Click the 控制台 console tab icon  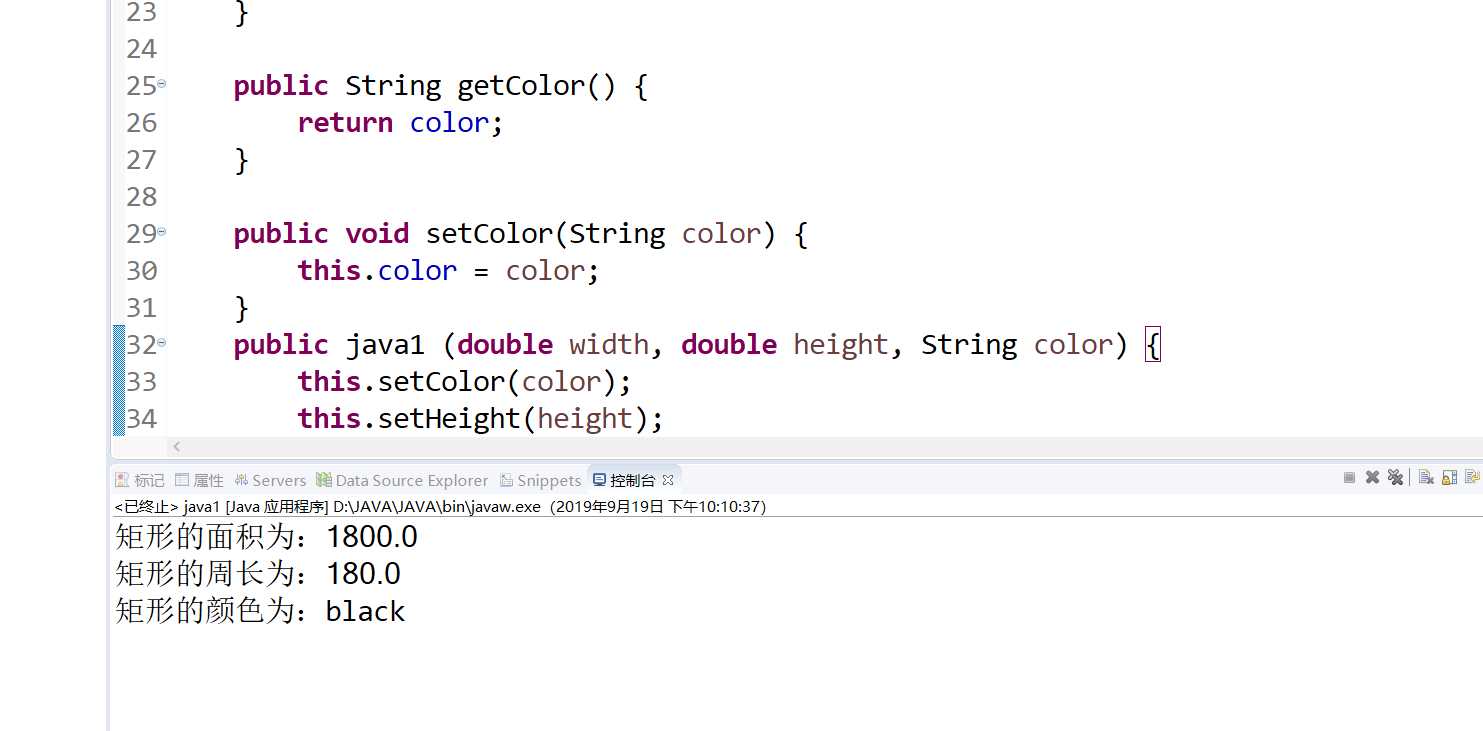click(599, 480)
